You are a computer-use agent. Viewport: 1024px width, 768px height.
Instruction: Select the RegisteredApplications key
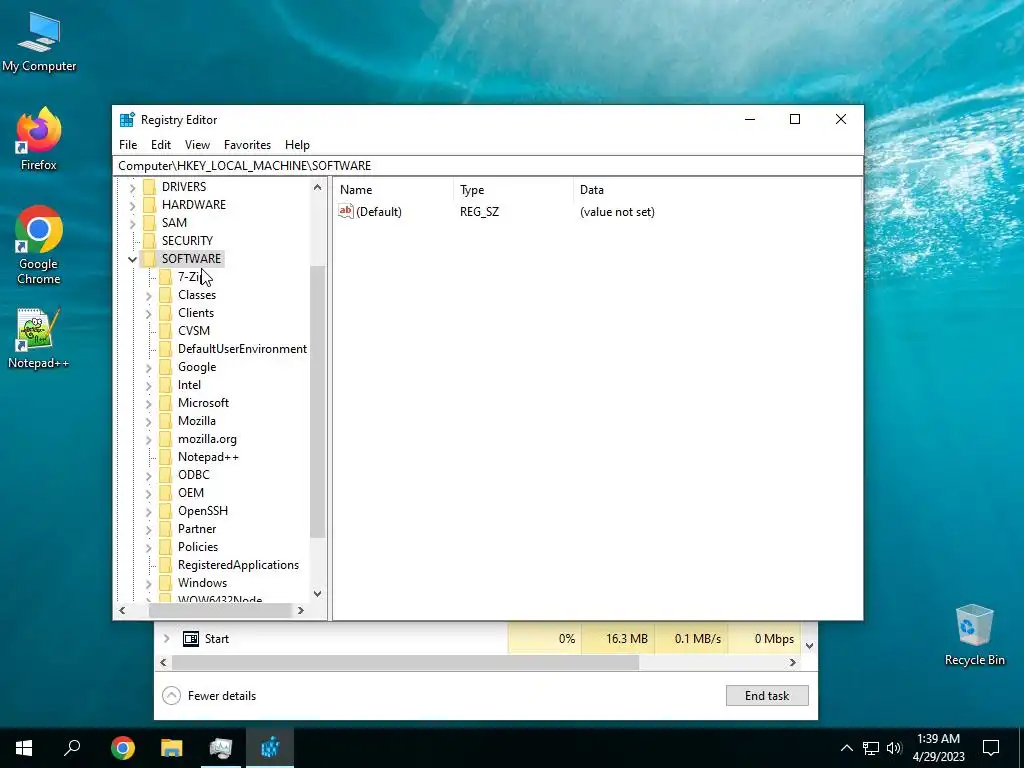pyautogui.click(x=238, y=565)
